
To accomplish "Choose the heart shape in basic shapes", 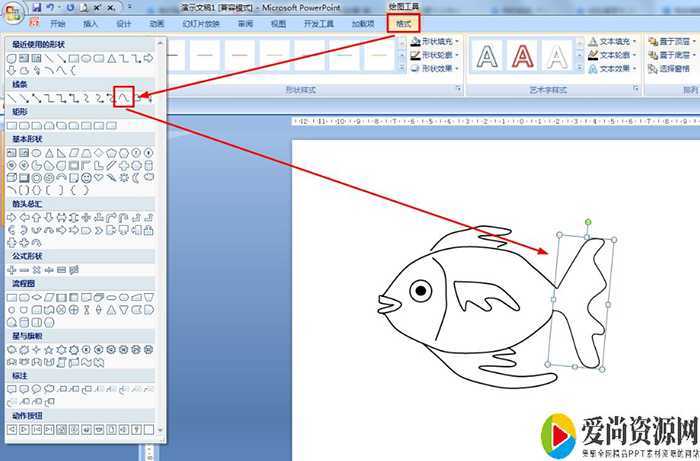I will [99, 177].
